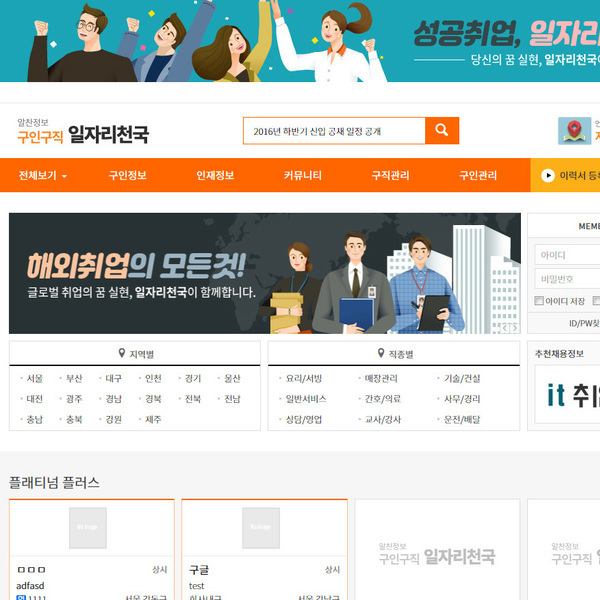Open the 커뮤니티 menu
The height and width of the screenshot is (600, 600).
(303, 176)
